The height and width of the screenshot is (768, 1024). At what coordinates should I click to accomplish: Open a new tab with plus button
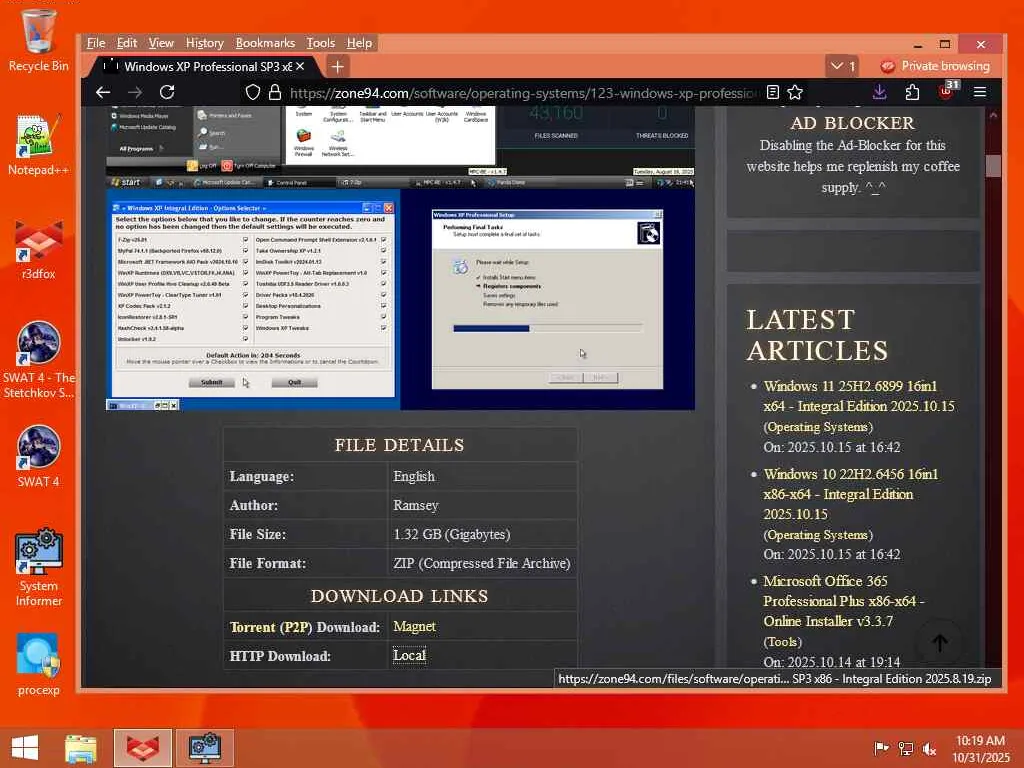338,66
